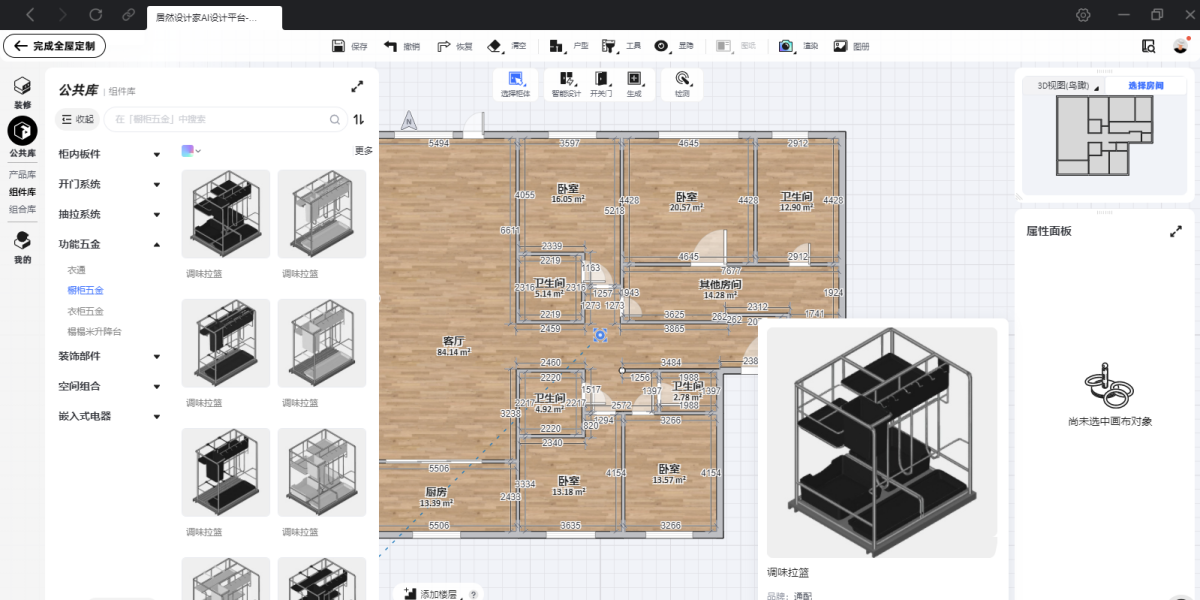1200x600 pixels.
Task: Open the gradient color filter swatch
Action: coord(189,151)
